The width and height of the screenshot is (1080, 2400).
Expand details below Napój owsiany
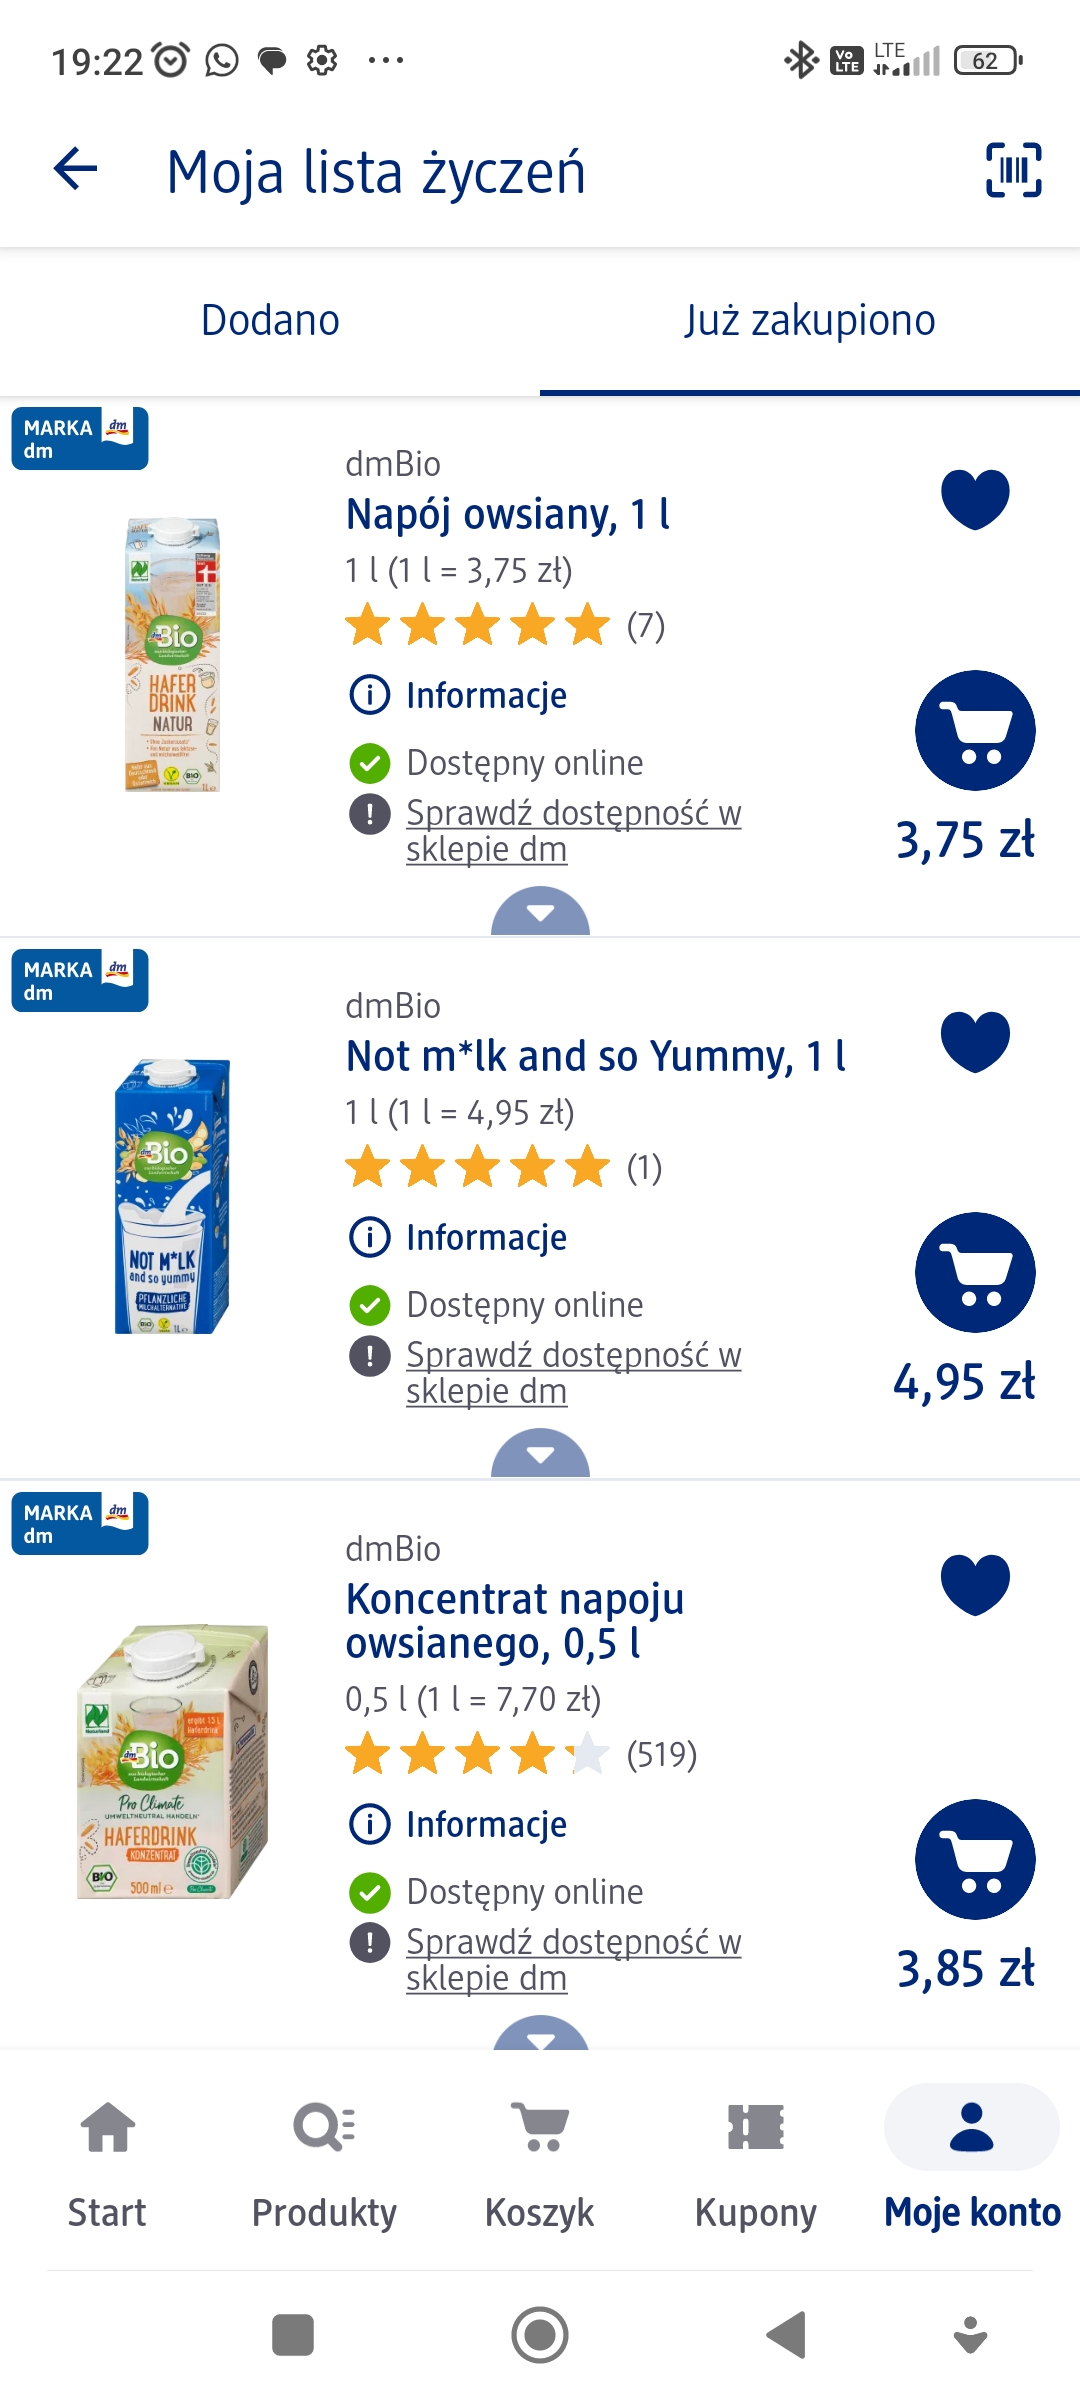coord(540,912)
